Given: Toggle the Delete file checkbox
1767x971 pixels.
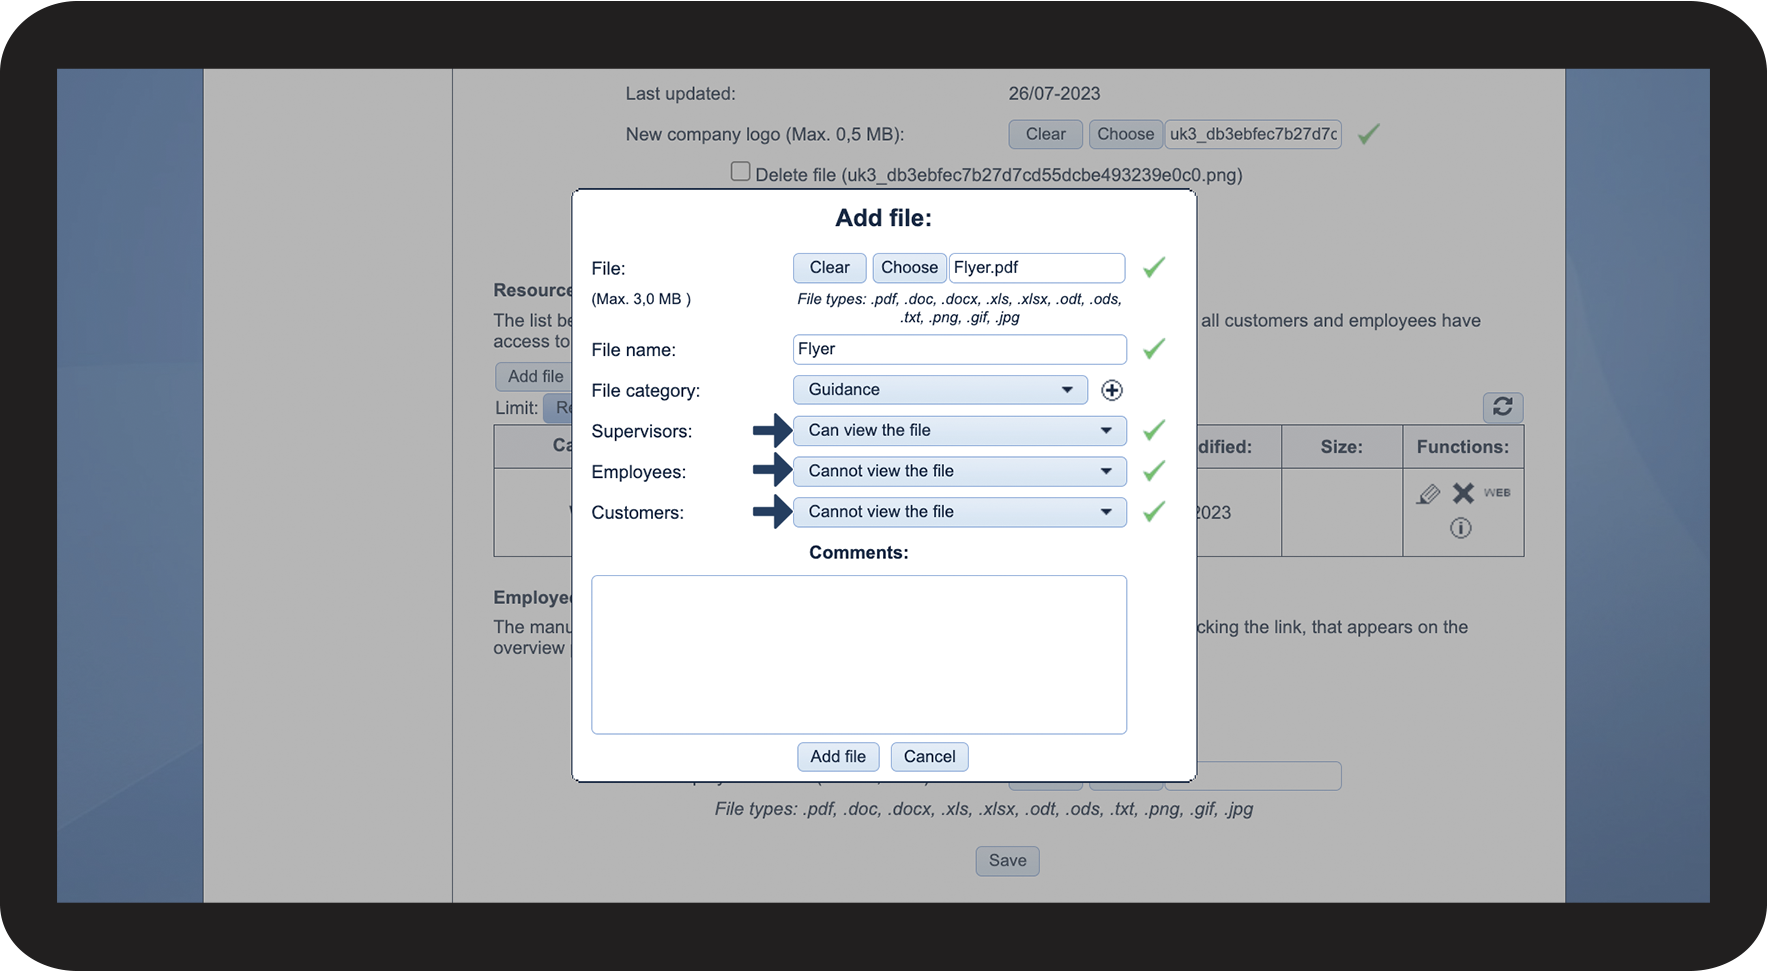Looking at the screenshot, I should (x=740, y=172).
